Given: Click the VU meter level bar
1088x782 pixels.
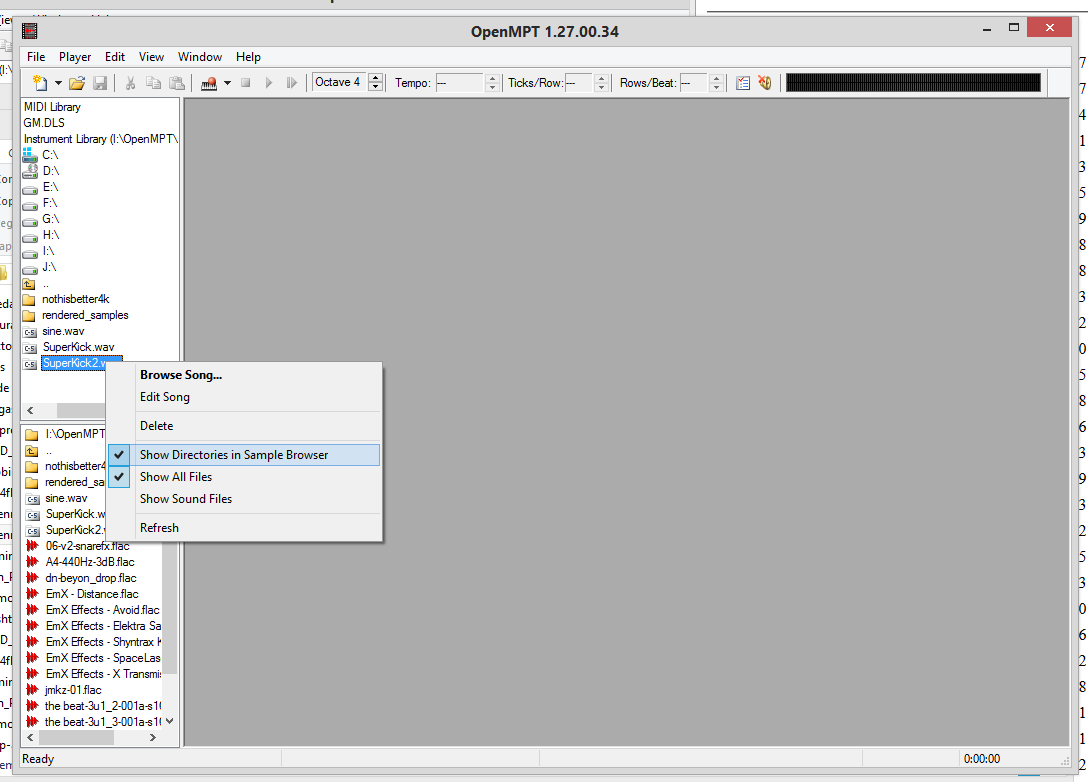Looking at the screenshot, I should [x=913, y=83].
